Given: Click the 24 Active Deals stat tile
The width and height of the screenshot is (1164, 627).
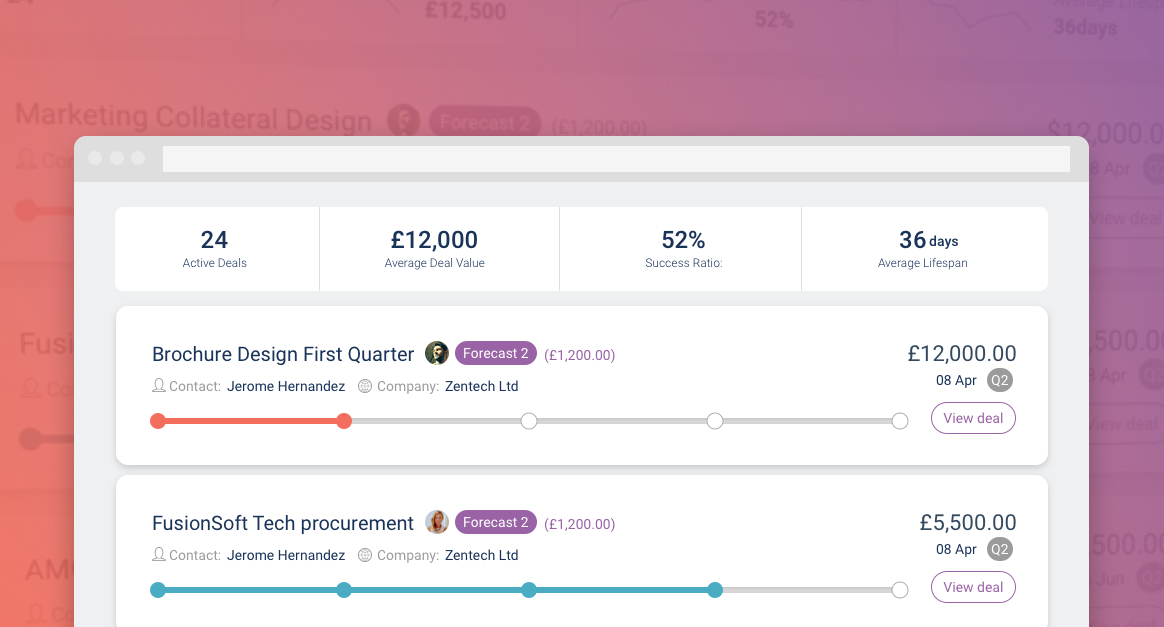Looking at the screenshot, I should [x=217, y=249].
